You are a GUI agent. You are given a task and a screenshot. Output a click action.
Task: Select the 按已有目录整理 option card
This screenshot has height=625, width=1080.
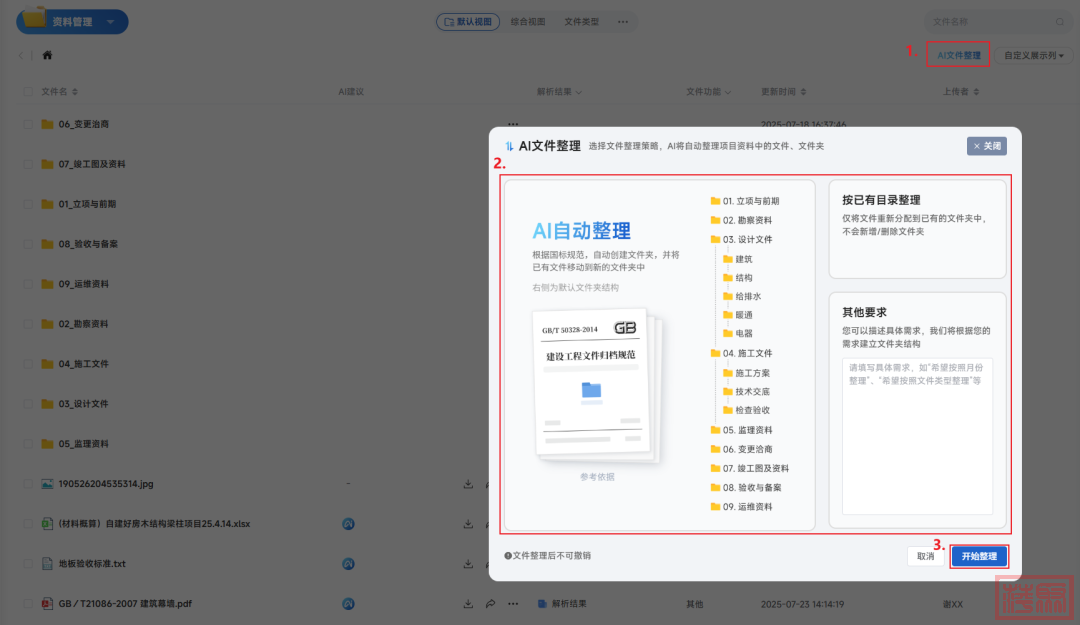tap(917, 228)
